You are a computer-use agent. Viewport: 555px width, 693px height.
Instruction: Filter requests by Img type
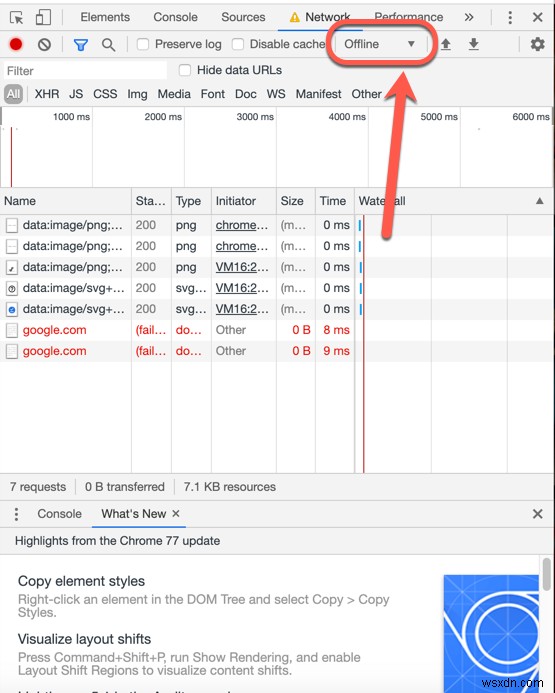click(x=137, y=94)
